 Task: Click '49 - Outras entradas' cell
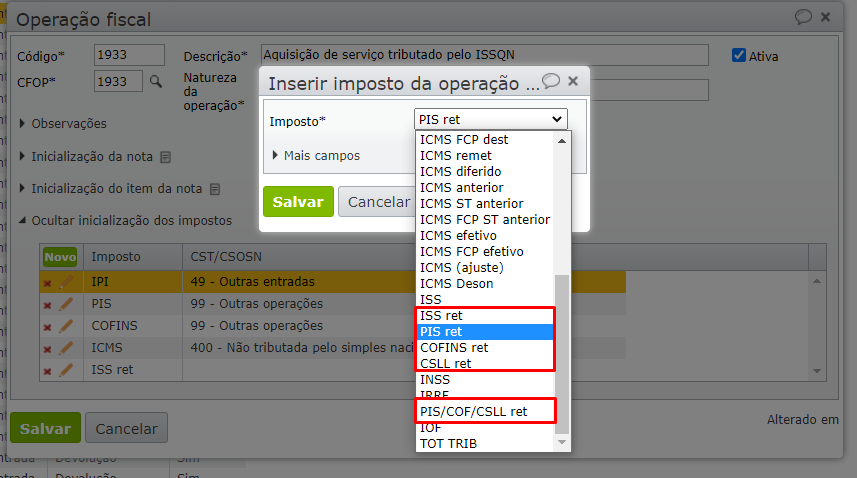pos(253,282)
